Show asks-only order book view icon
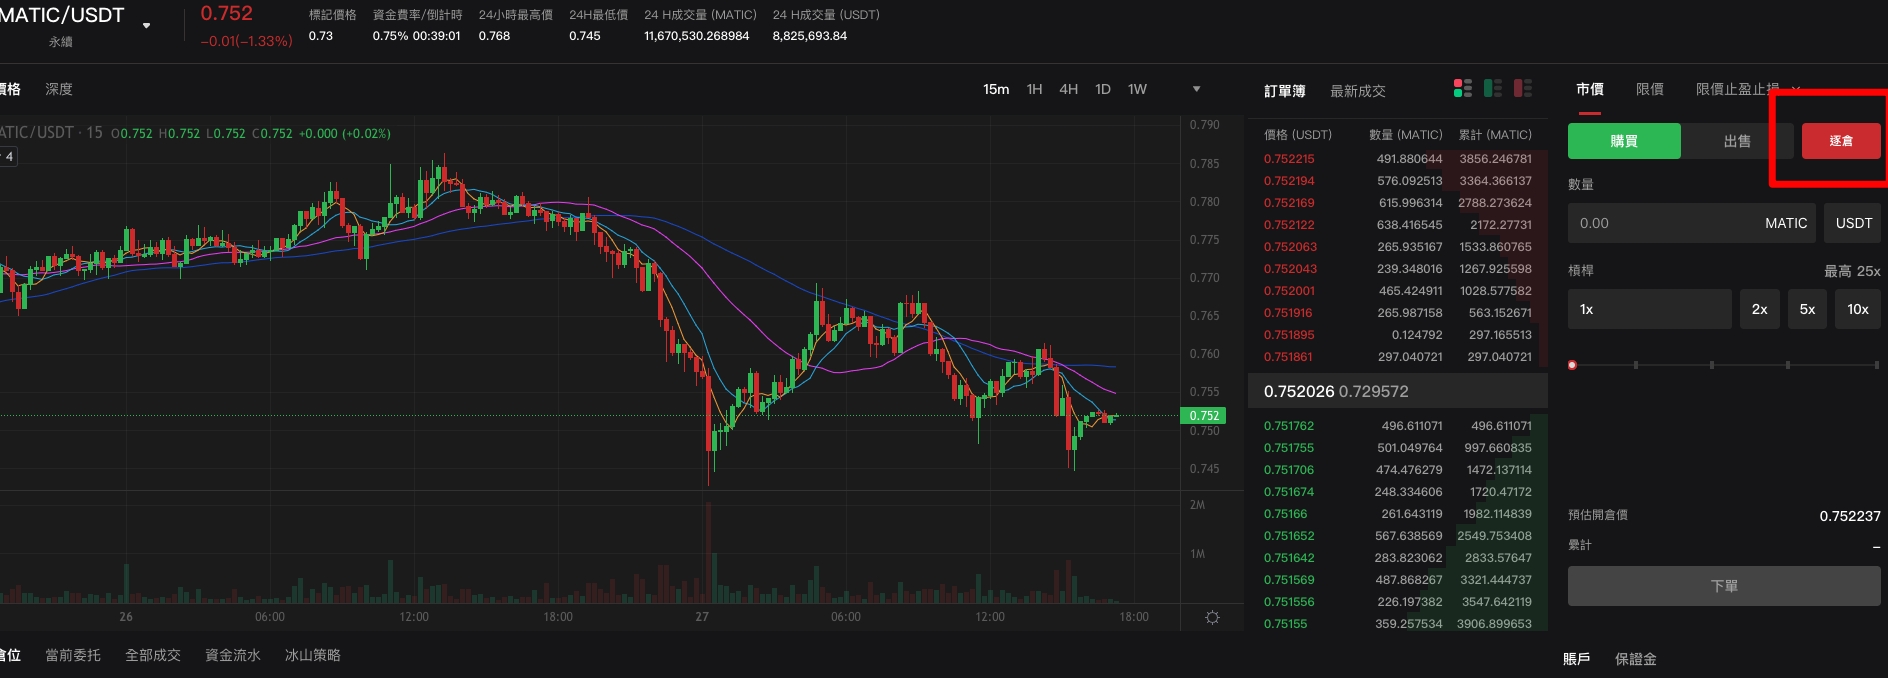1888x678 pixels. 1523,89
